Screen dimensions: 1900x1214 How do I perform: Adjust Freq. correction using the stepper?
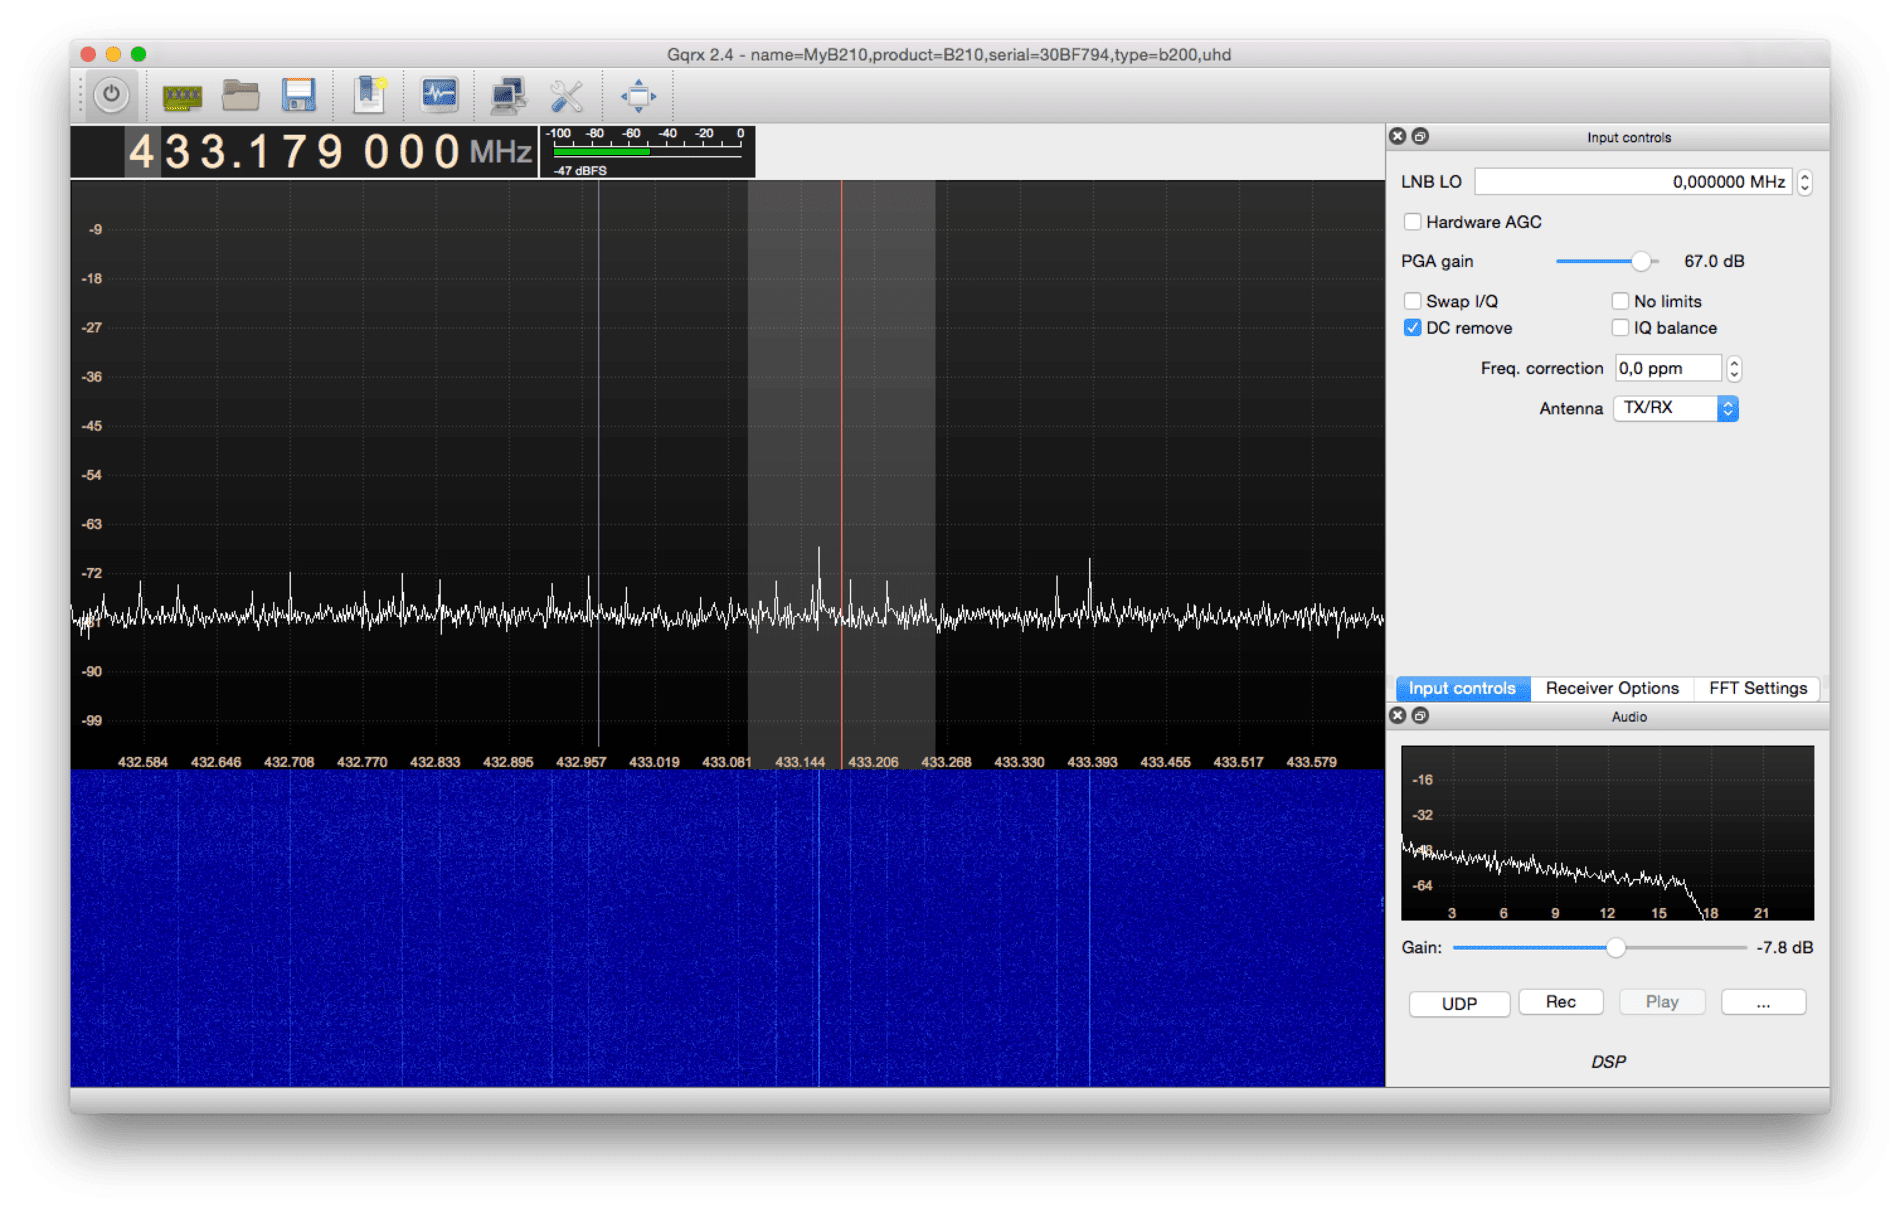1734,368
